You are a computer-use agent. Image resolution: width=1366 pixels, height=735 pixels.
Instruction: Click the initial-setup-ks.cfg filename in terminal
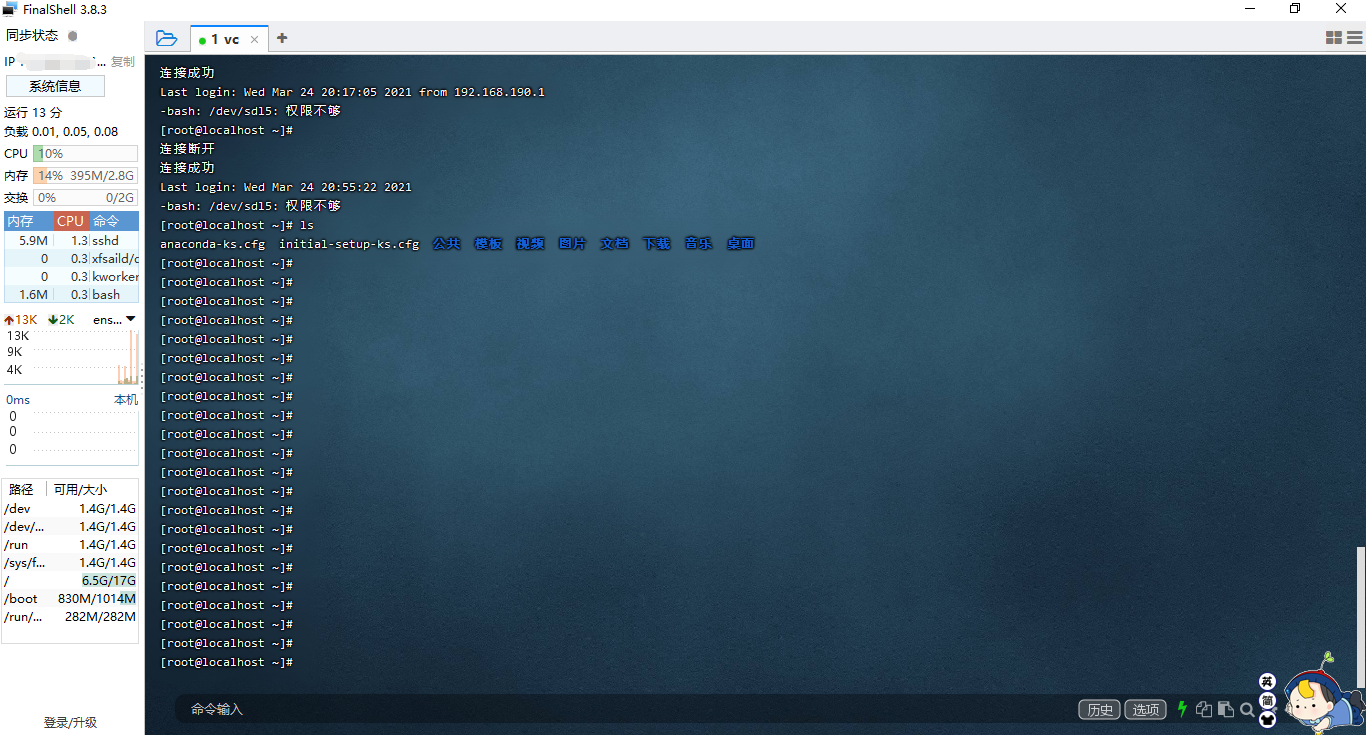click(x=349, y=244)
